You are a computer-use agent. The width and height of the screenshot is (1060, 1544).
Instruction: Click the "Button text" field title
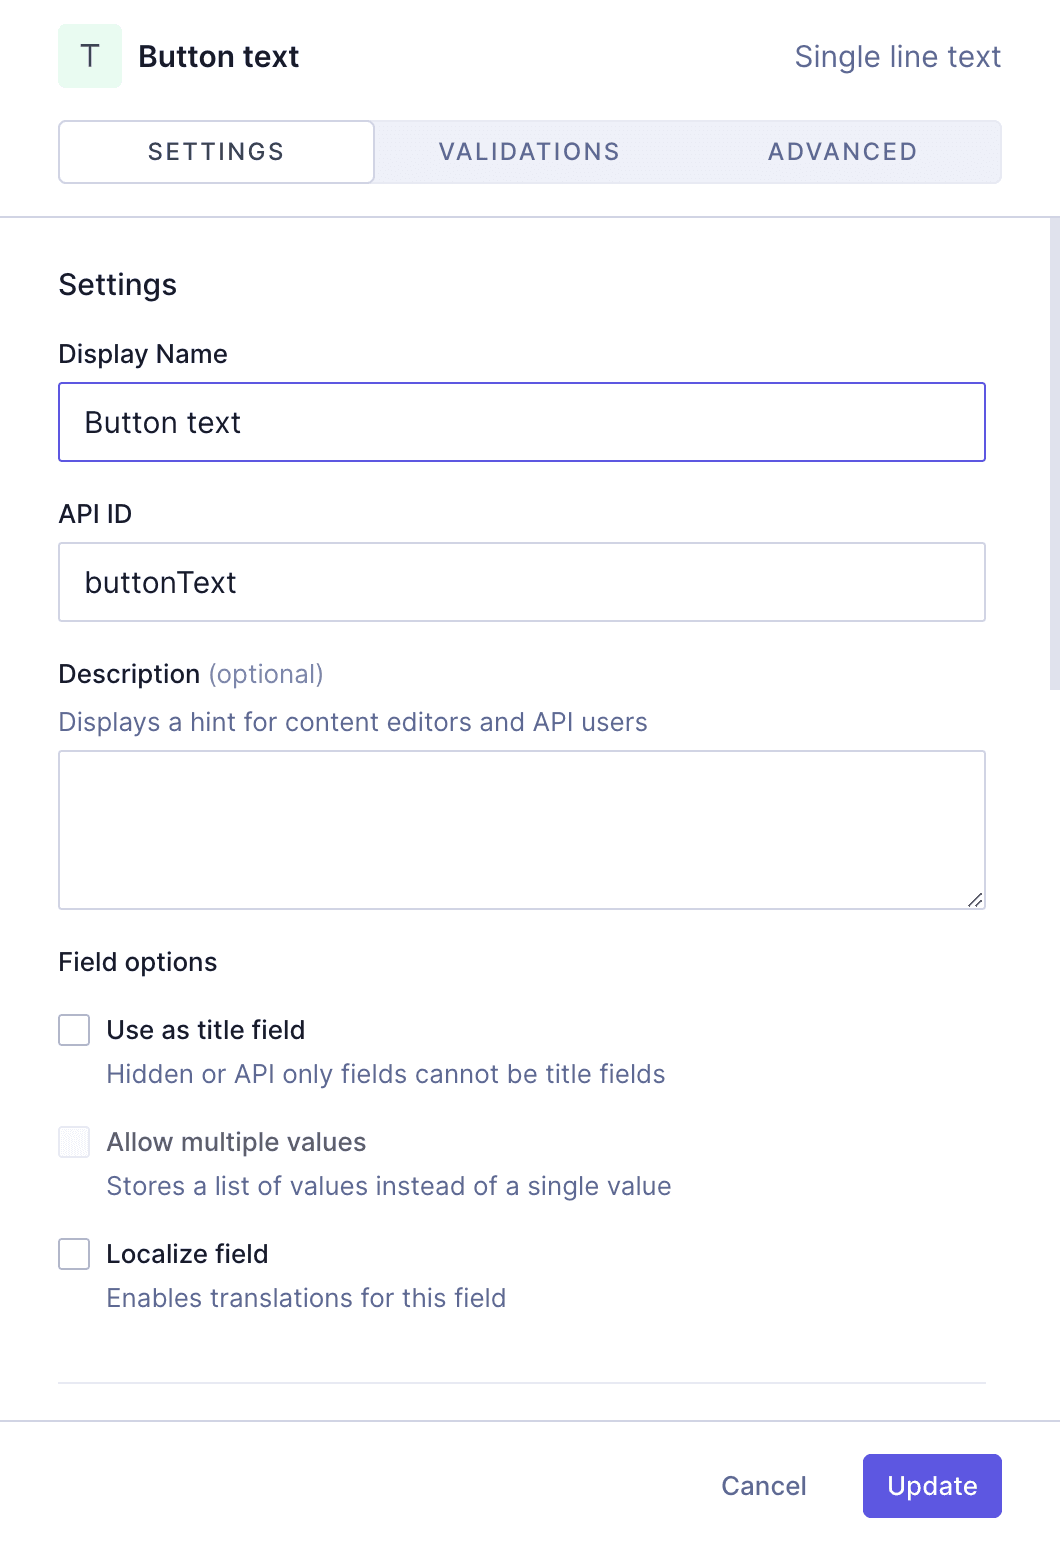218,56
